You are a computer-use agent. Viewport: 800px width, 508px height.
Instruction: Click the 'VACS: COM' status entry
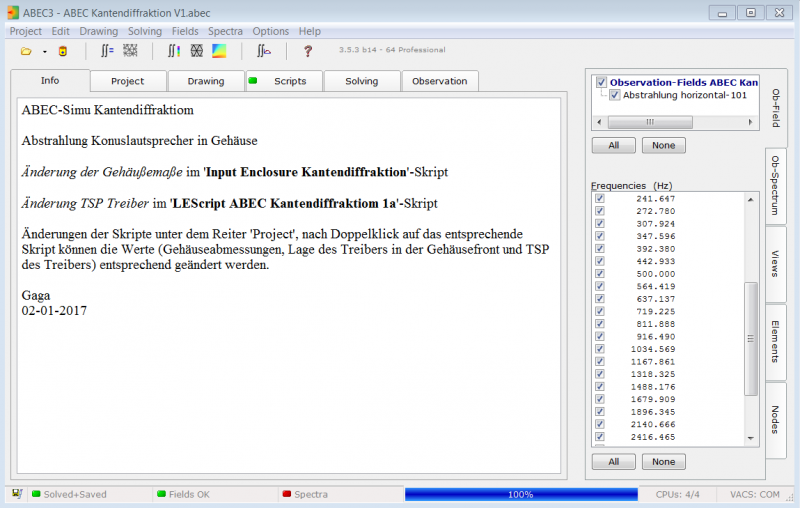(755, 494)
